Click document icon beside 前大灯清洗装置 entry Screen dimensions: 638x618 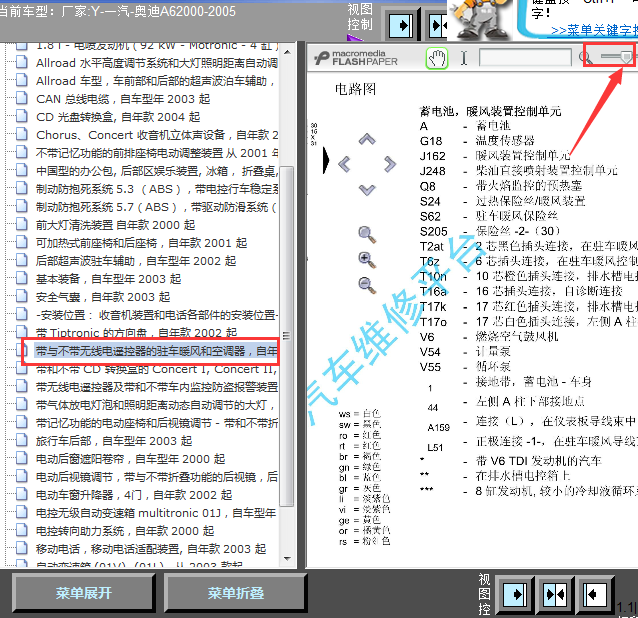[x=22, y=224]
